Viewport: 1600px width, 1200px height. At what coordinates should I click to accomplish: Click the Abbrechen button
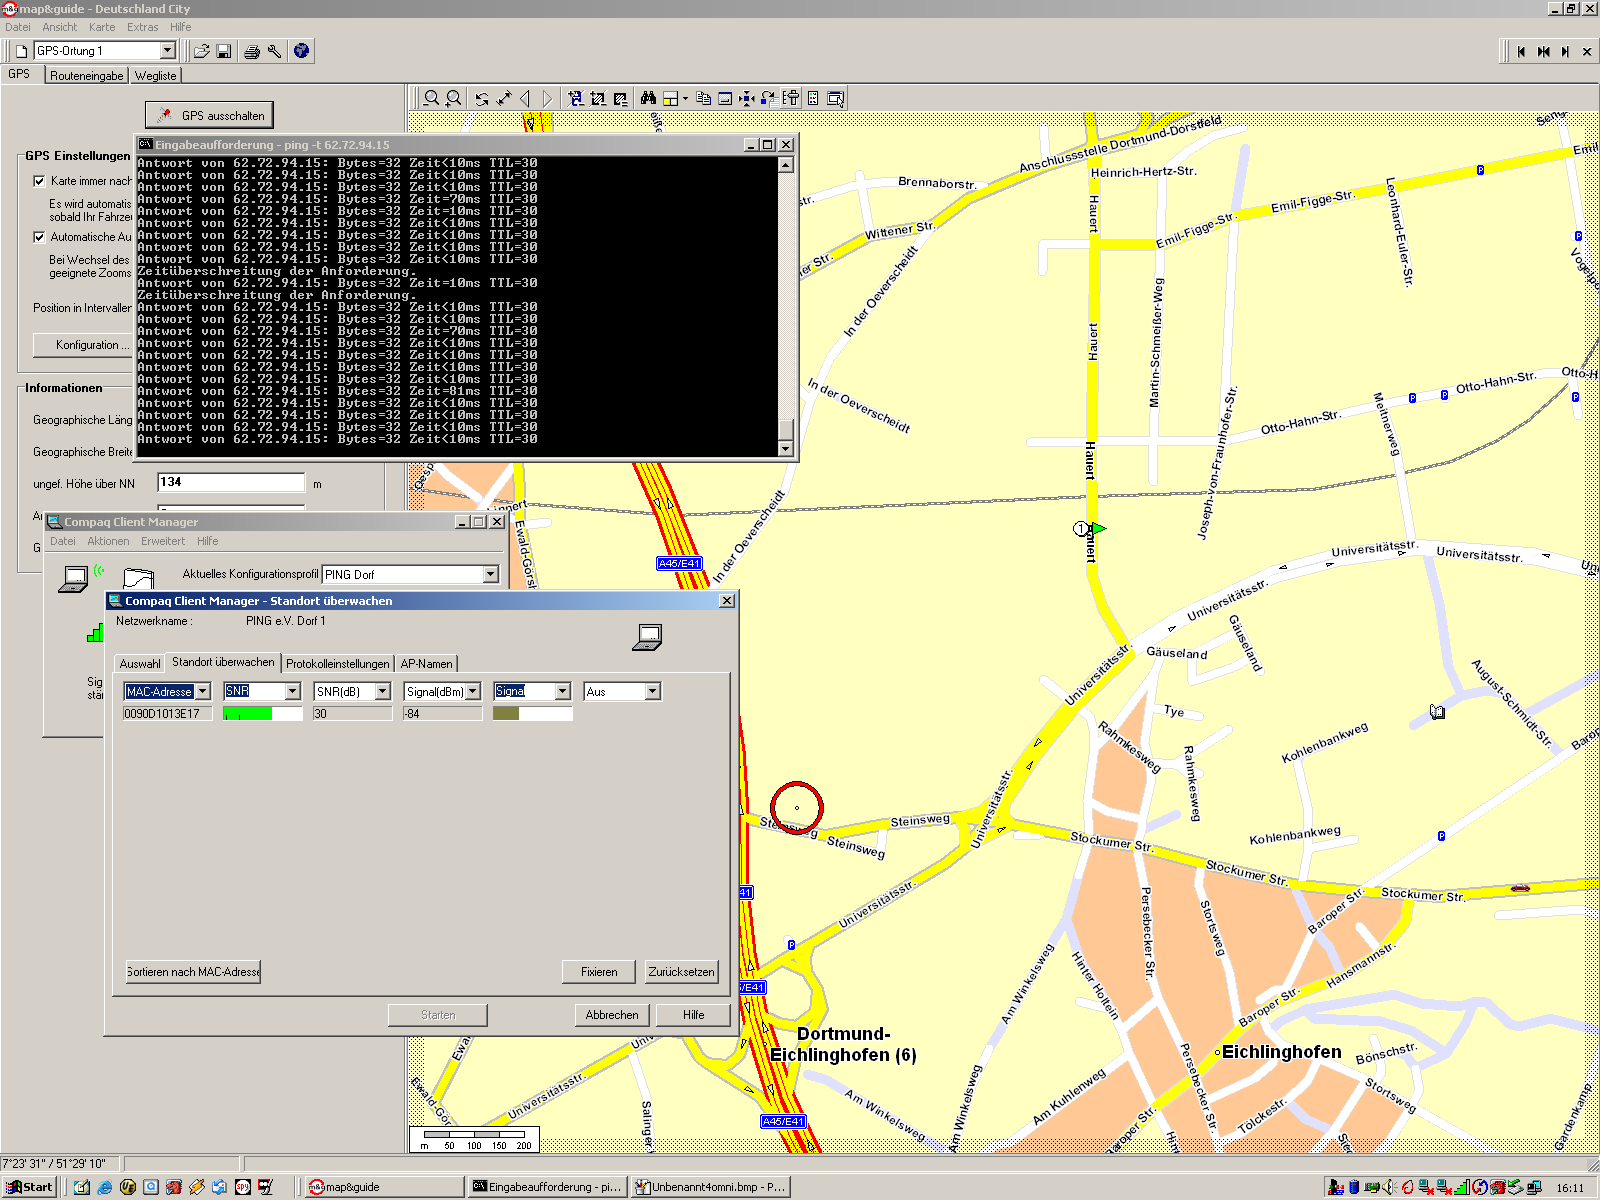pos(612,1015)
